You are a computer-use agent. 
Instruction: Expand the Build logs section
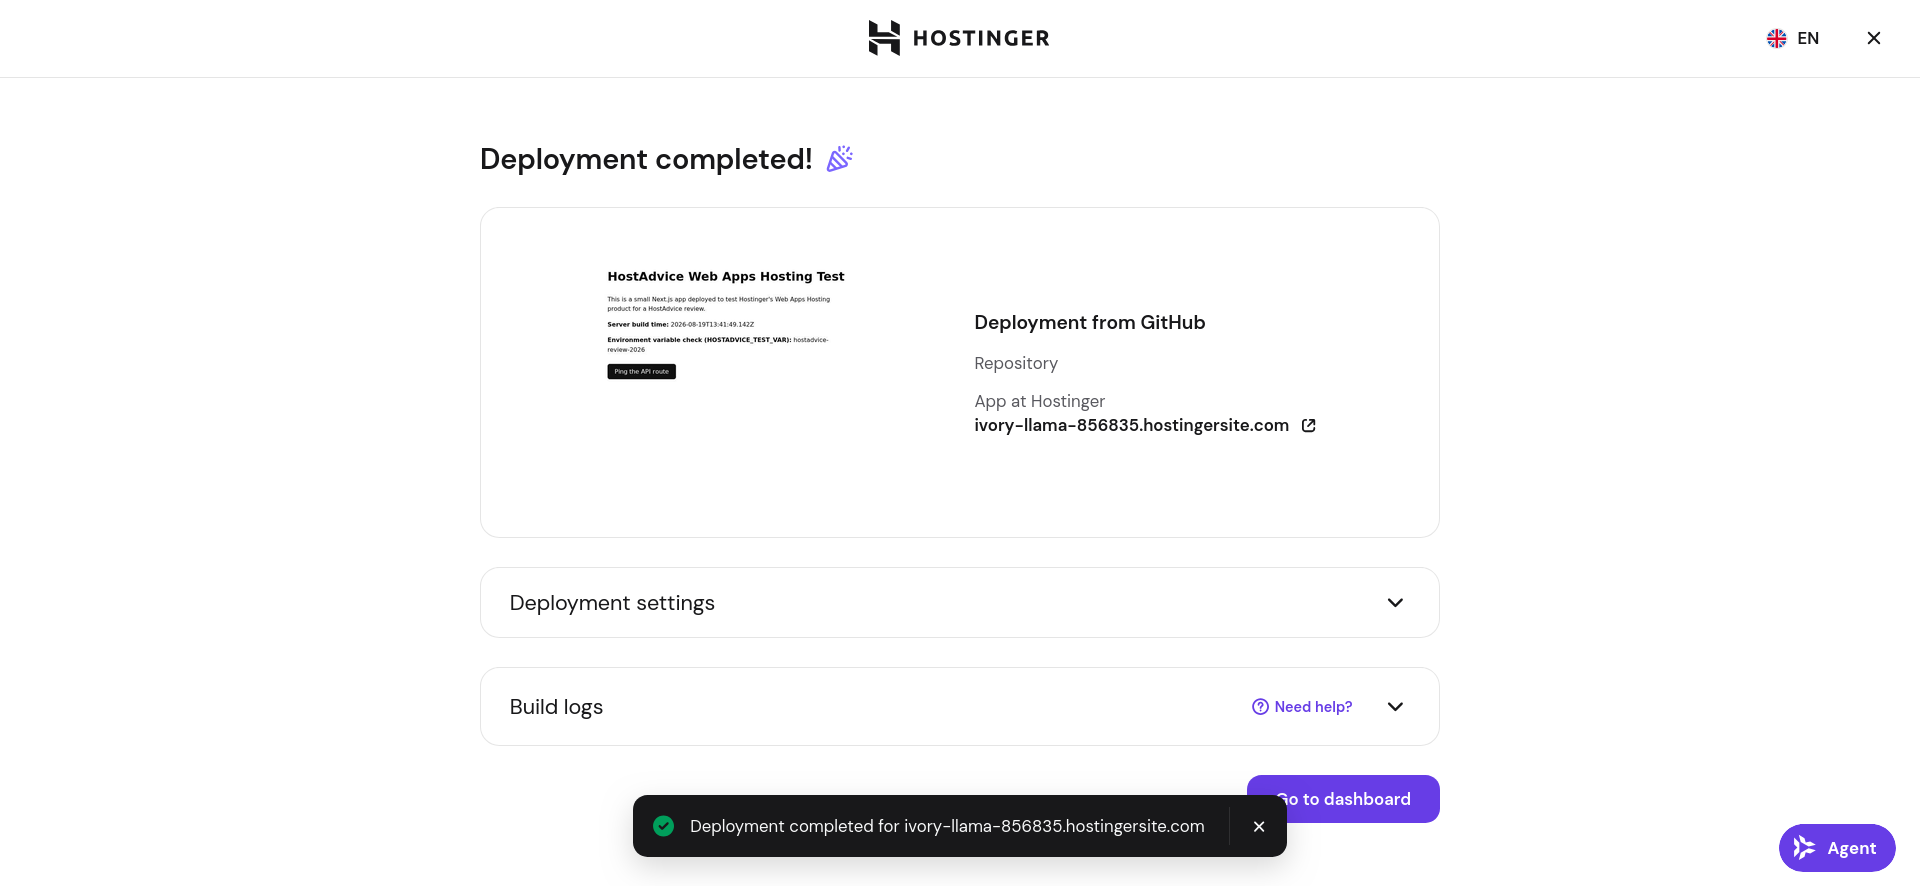pyautogui.click(x=960, y=707)
